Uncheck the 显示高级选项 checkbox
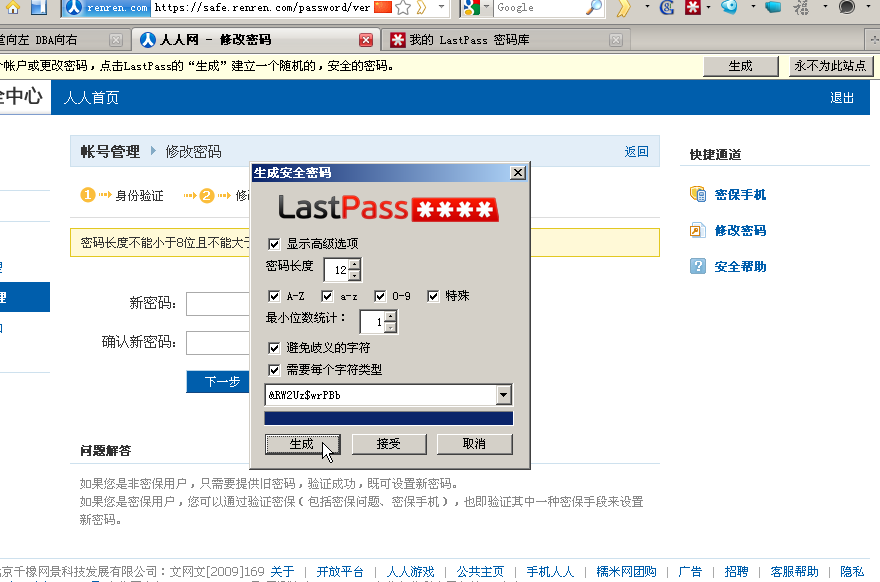Screen dimensions: 880x582 tap(273, 242)
